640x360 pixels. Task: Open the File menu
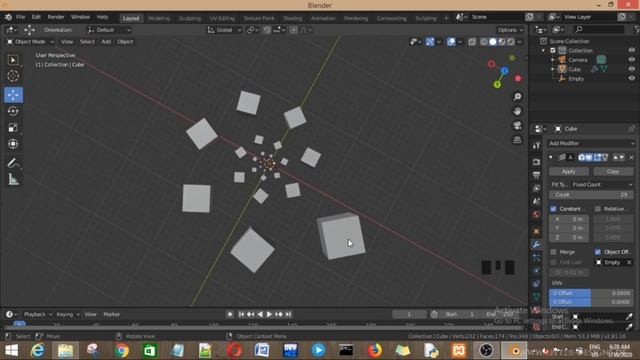pyautogui.click(x=20, y=17)
